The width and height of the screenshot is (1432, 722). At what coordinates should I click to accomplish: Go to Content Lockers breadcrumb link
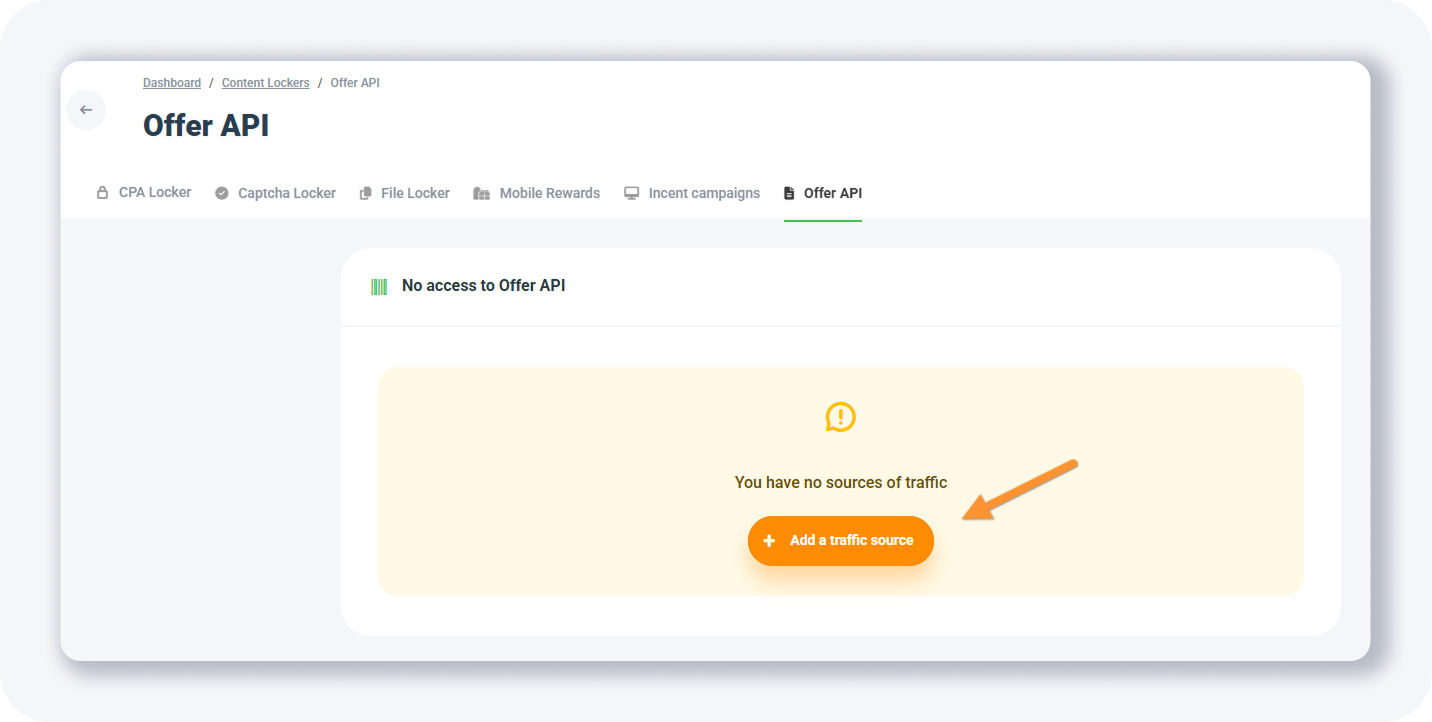coord(265,83)
